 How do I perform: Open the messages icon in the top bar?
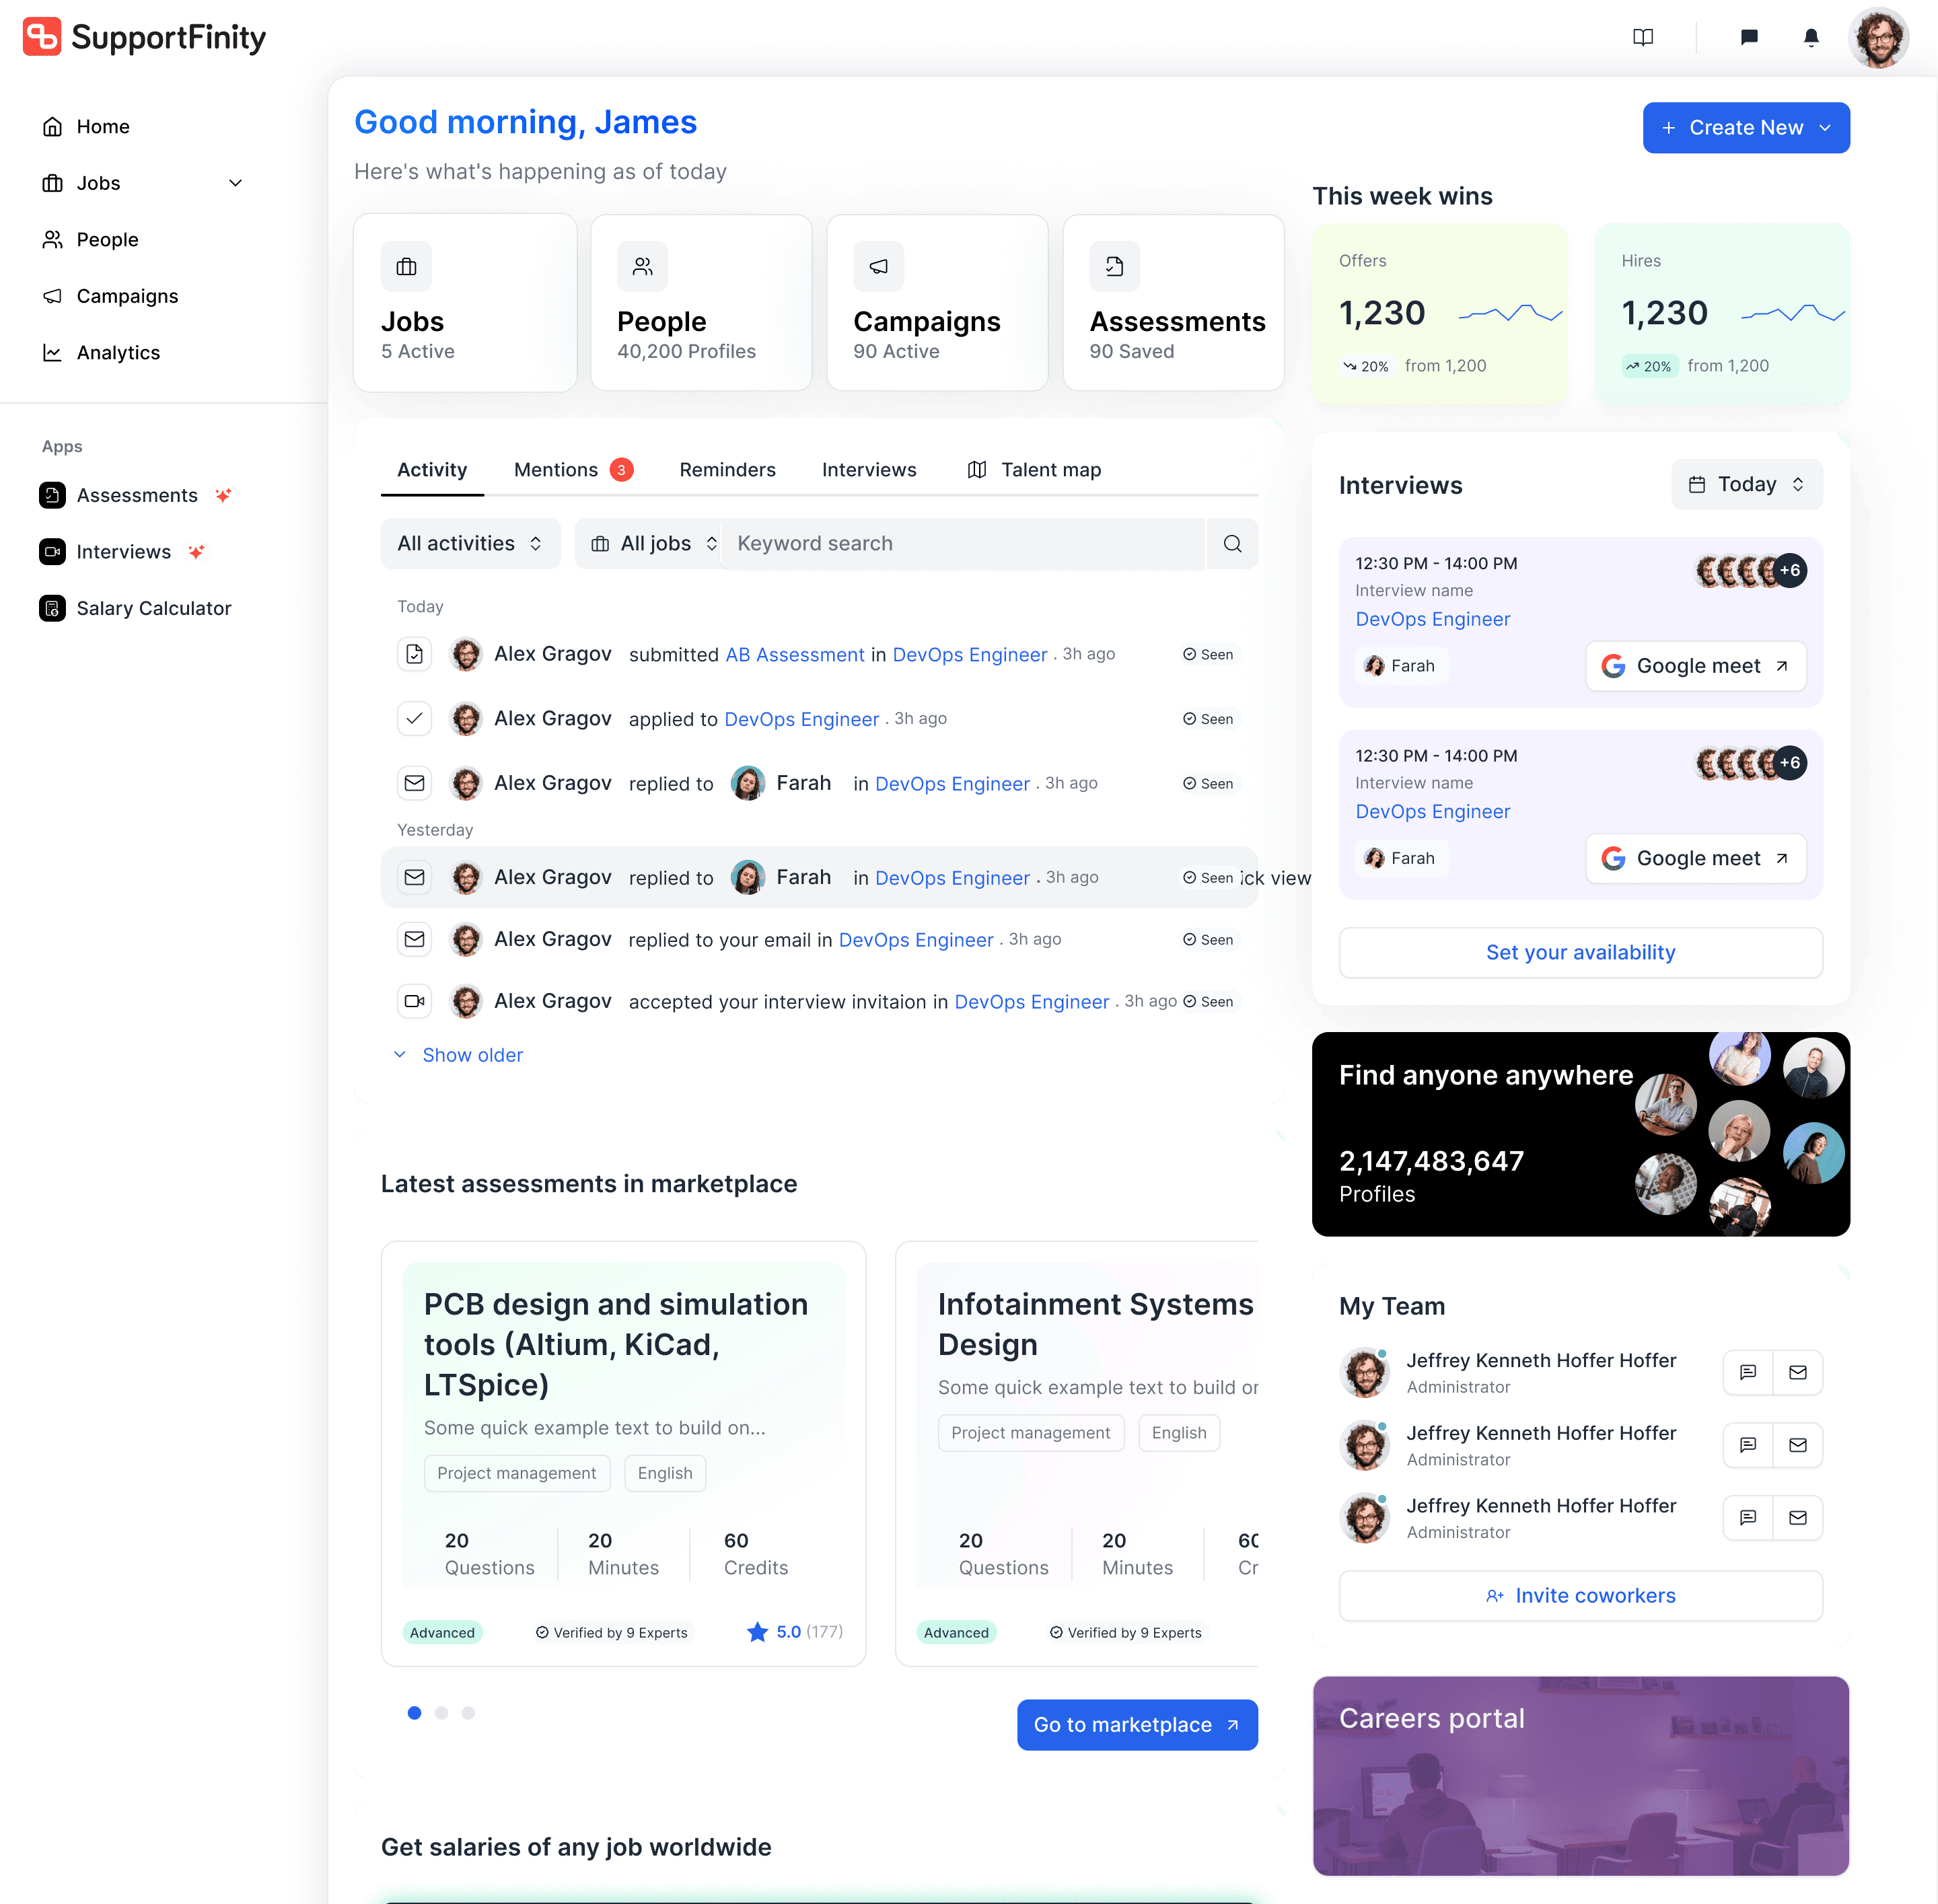click(x=1748, y=37)
